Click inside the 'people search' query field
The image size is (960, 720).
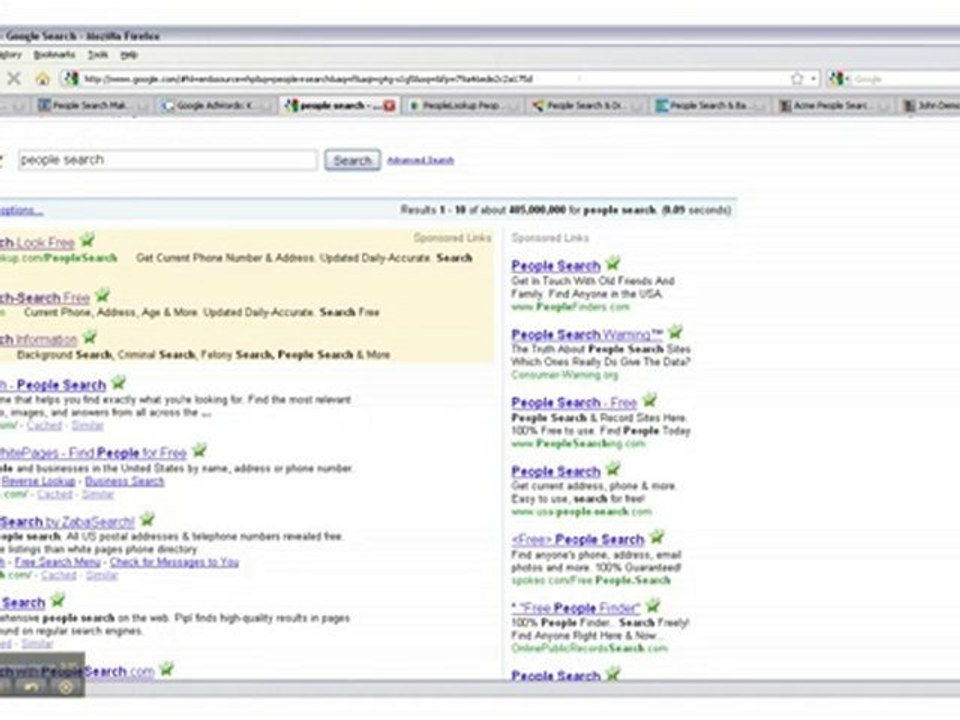click(168, 160)
